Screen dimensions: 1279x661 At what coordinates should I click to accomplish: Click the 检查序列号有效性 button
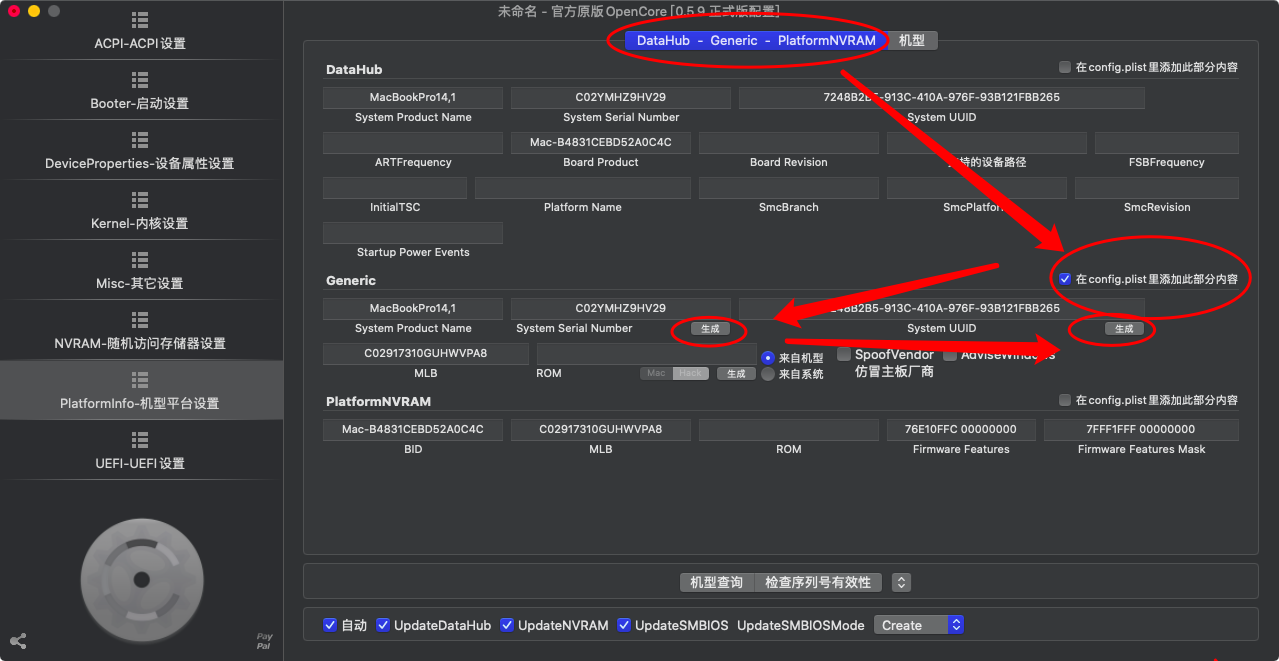click(818, 582)
